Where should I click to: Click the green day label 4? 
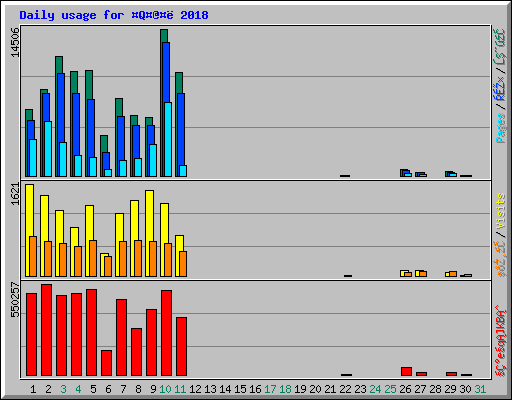pos(78,389)
